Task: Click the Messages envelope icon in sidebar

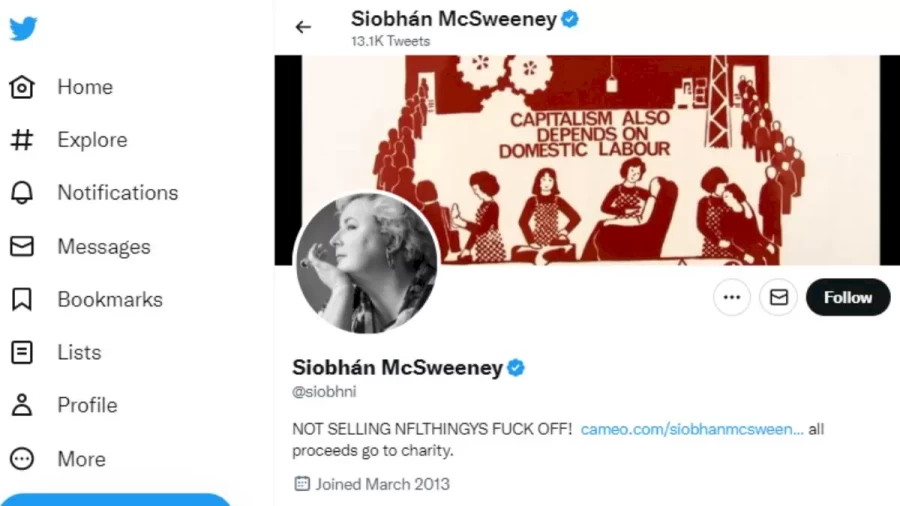Action: (22, 246)
